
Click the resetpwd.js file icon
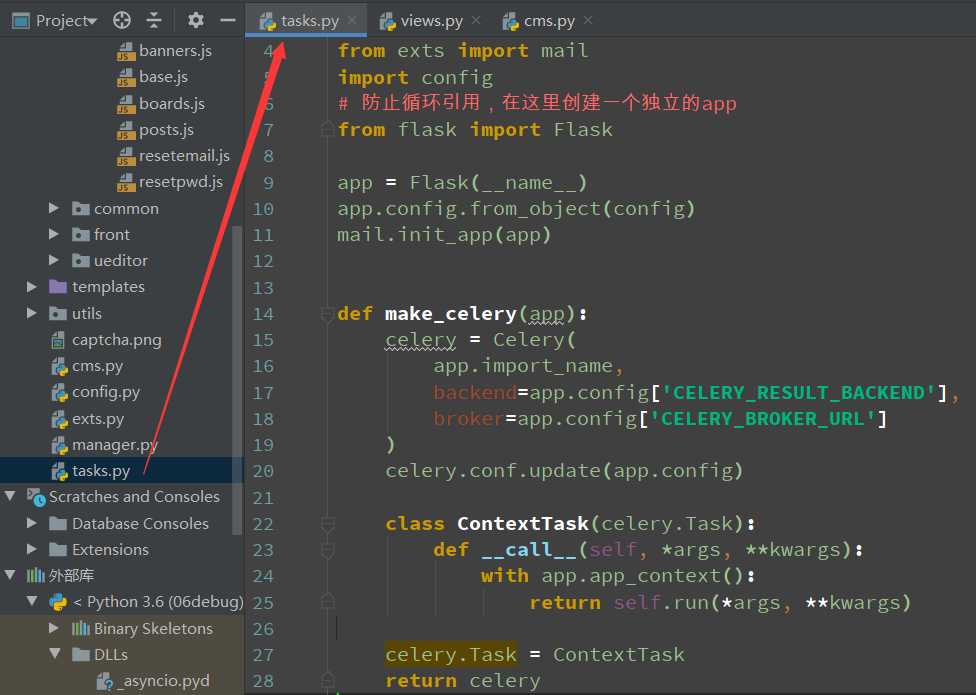126,182
